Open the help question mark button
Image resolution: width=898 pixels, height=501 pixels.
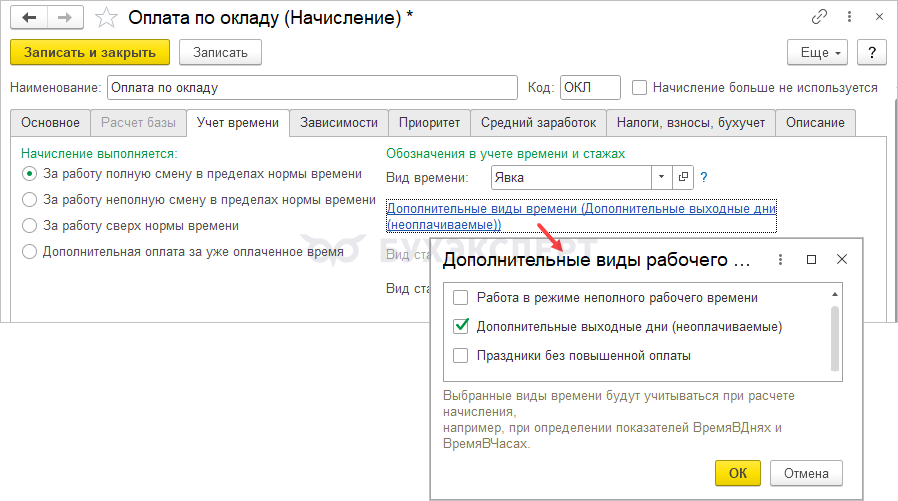point(872,52)
